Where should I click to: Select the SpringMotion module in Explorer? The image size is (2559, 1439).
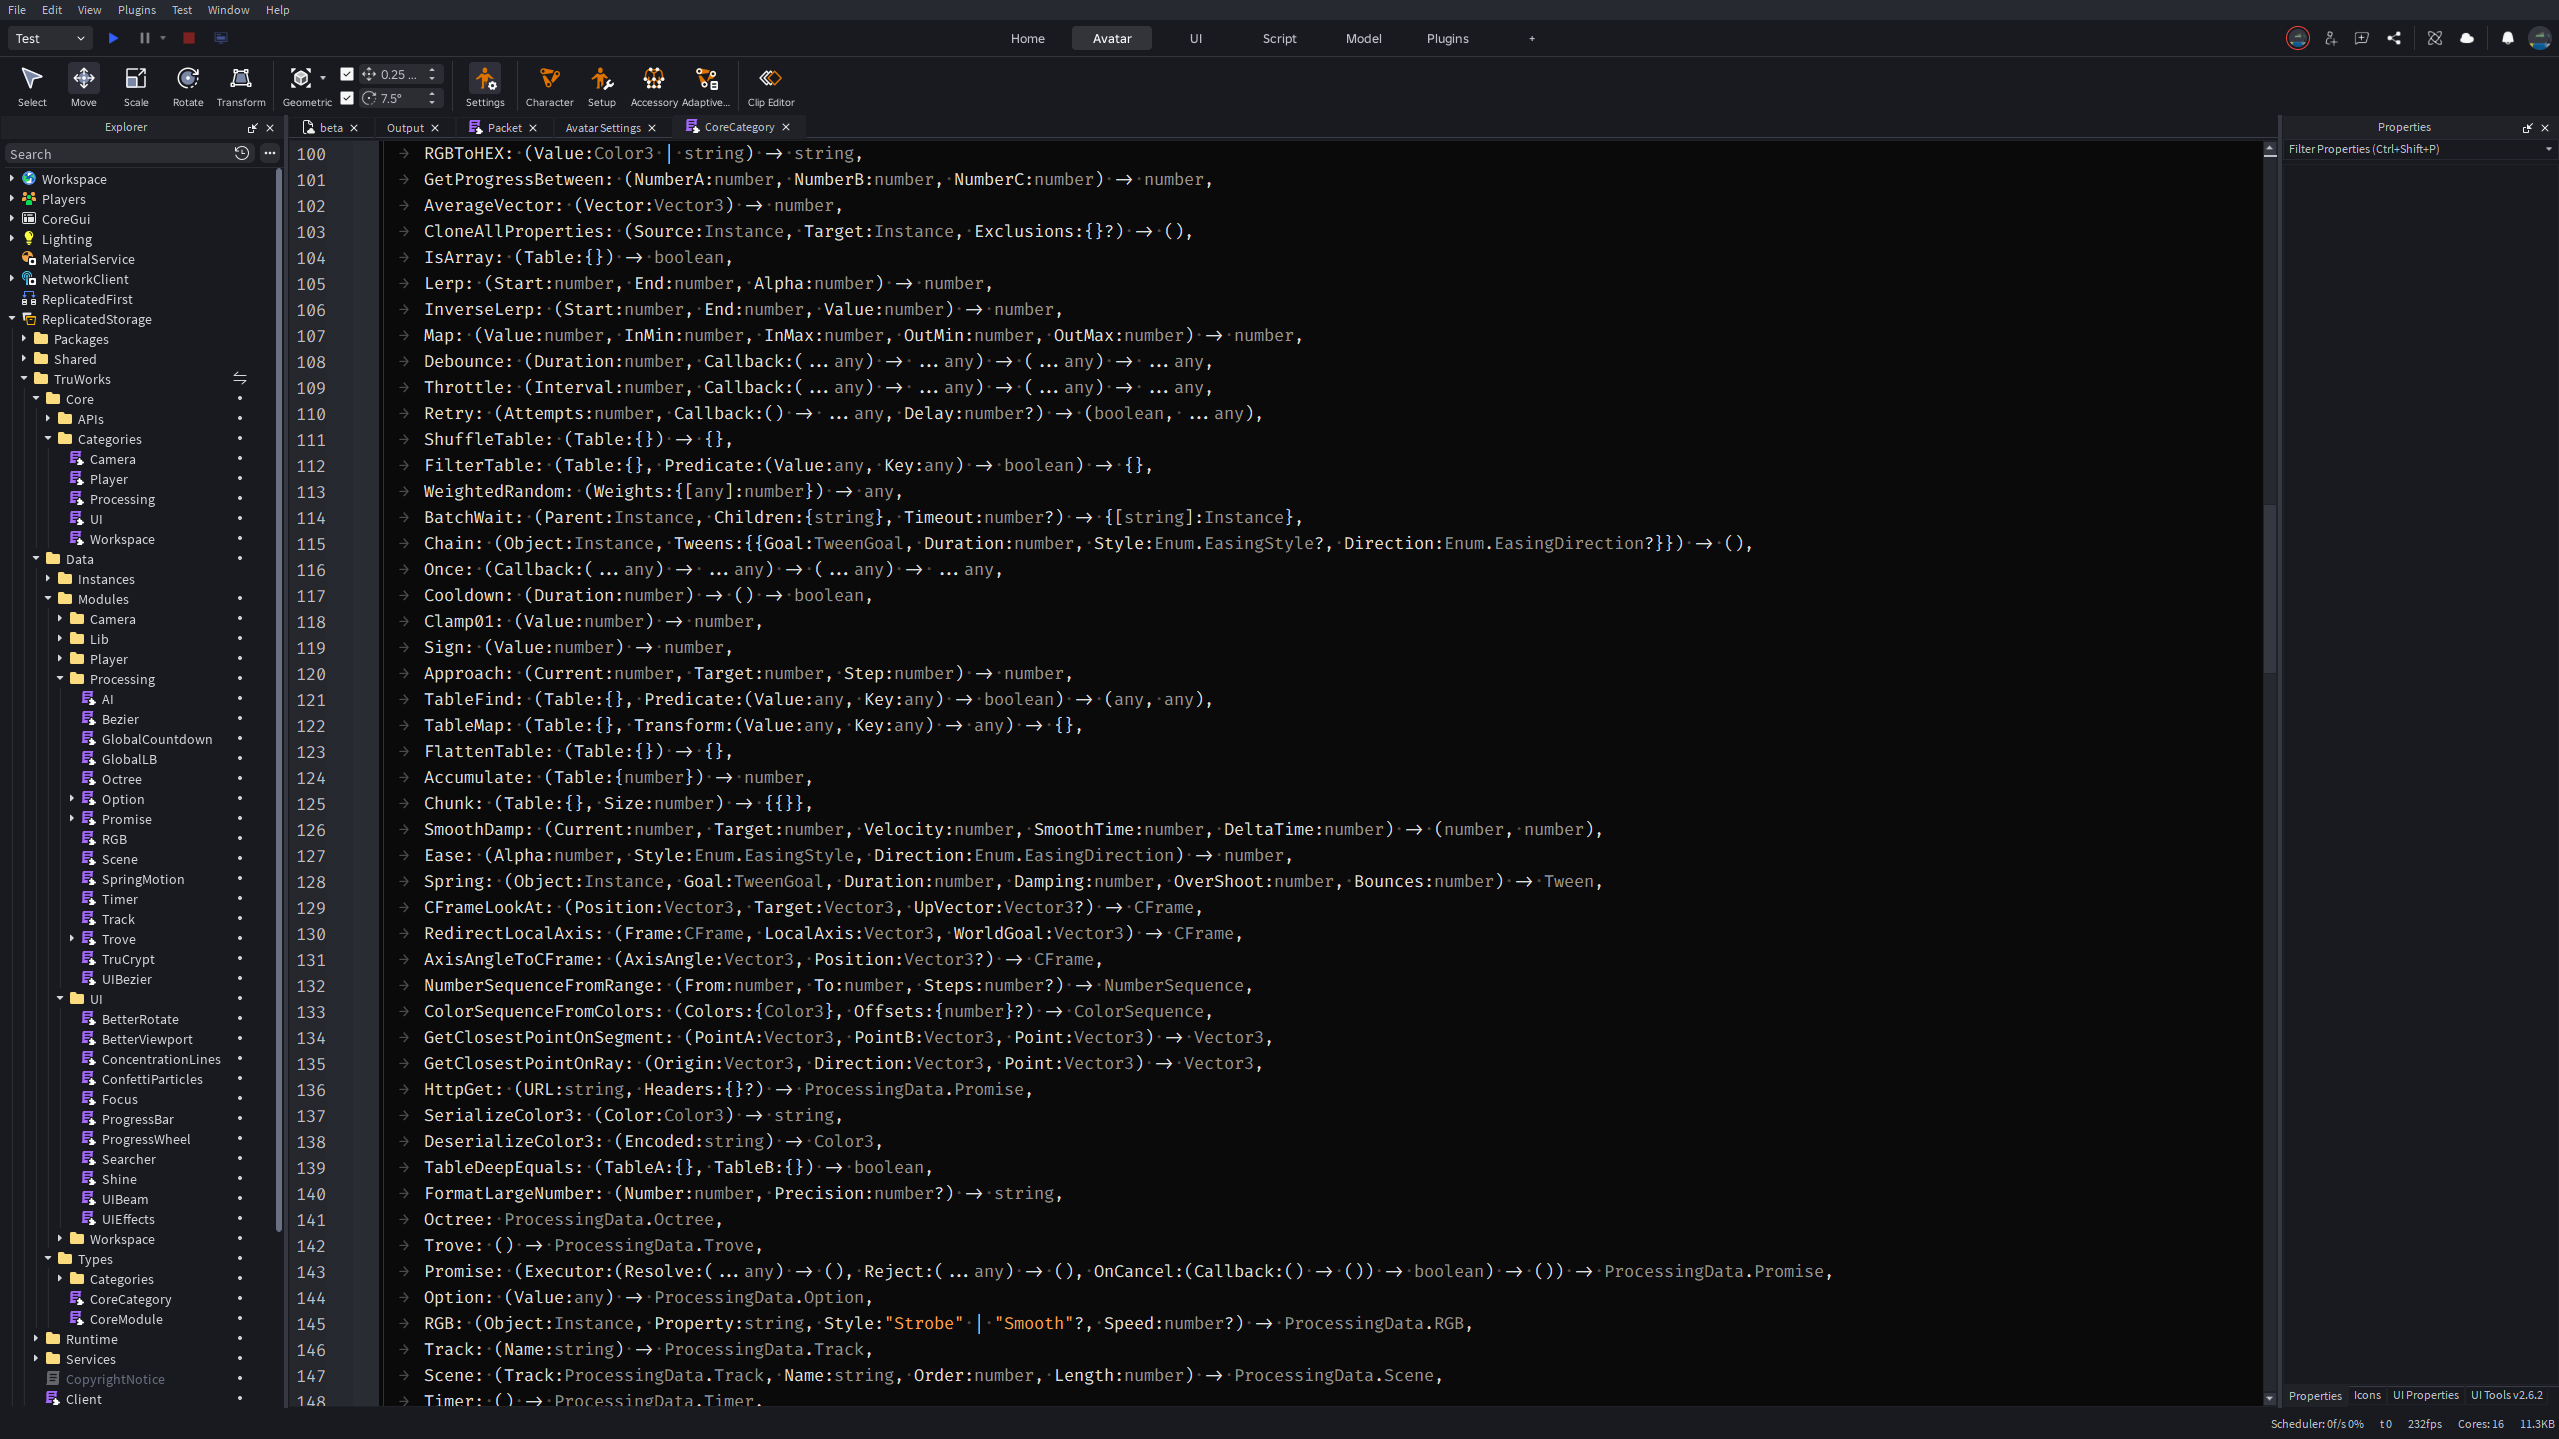pyautogui.click(x=143, y=879)
